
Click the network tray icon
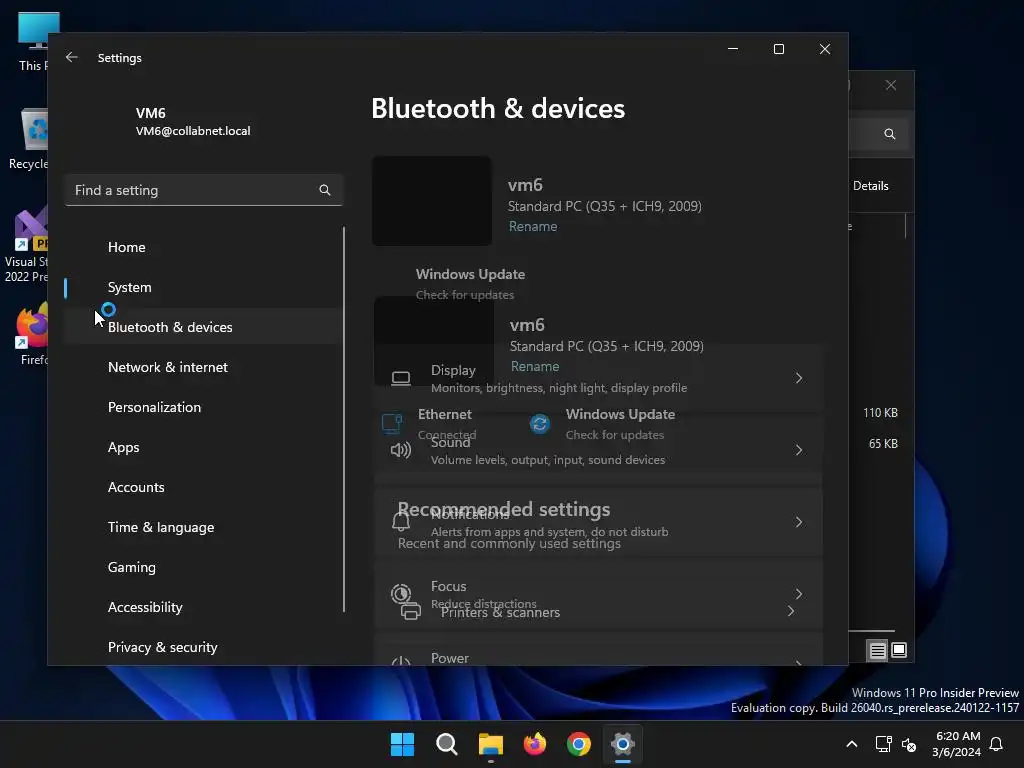click(x=883, y=744)
